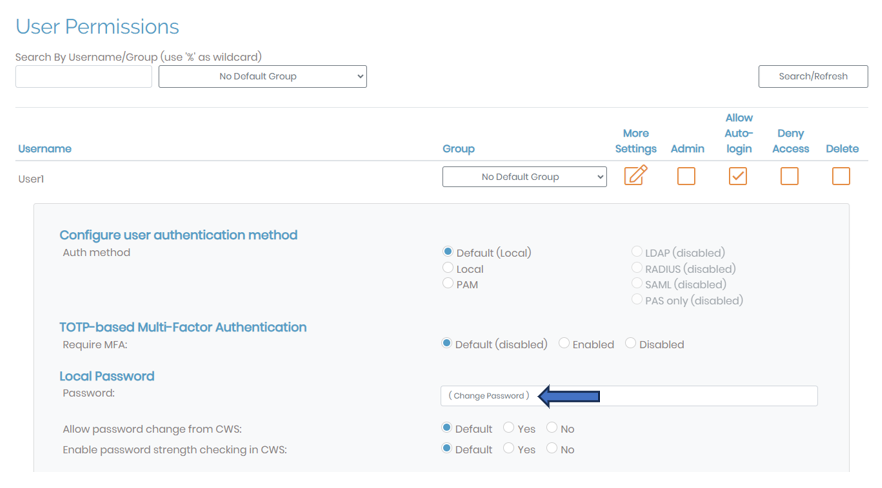Expand User1's Group dropdown
The image size is (882, 488).
click(524, 177)
